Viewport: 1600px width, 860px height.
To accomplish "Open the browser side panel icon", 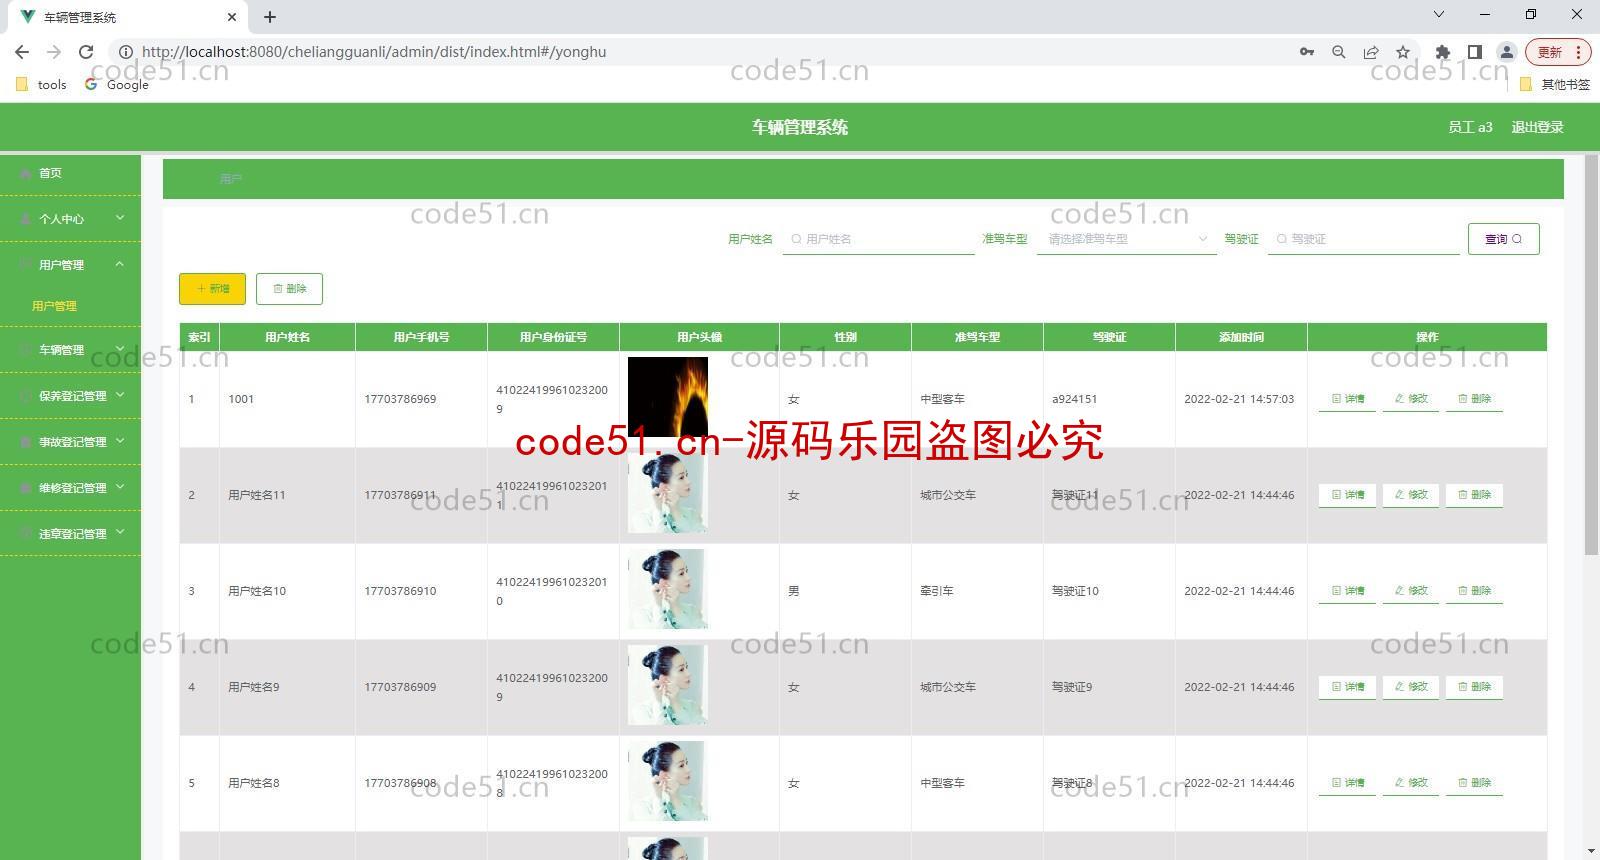I will pyautogui.click(x=1474, y=52).
